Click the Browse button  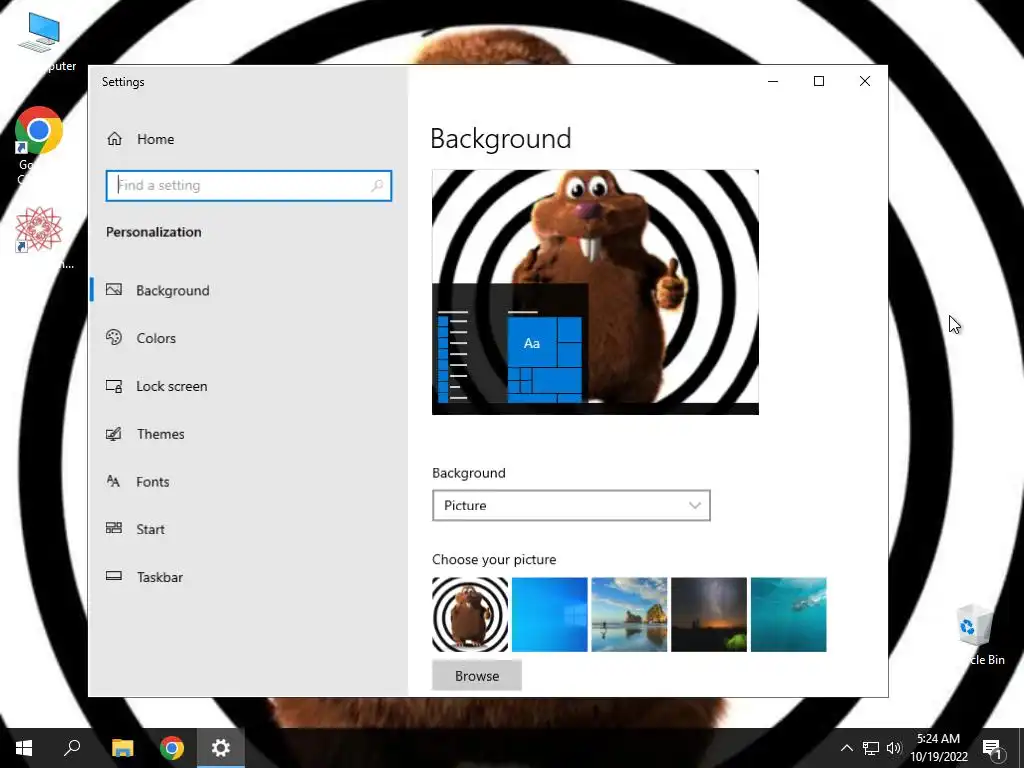pos(477,675)
